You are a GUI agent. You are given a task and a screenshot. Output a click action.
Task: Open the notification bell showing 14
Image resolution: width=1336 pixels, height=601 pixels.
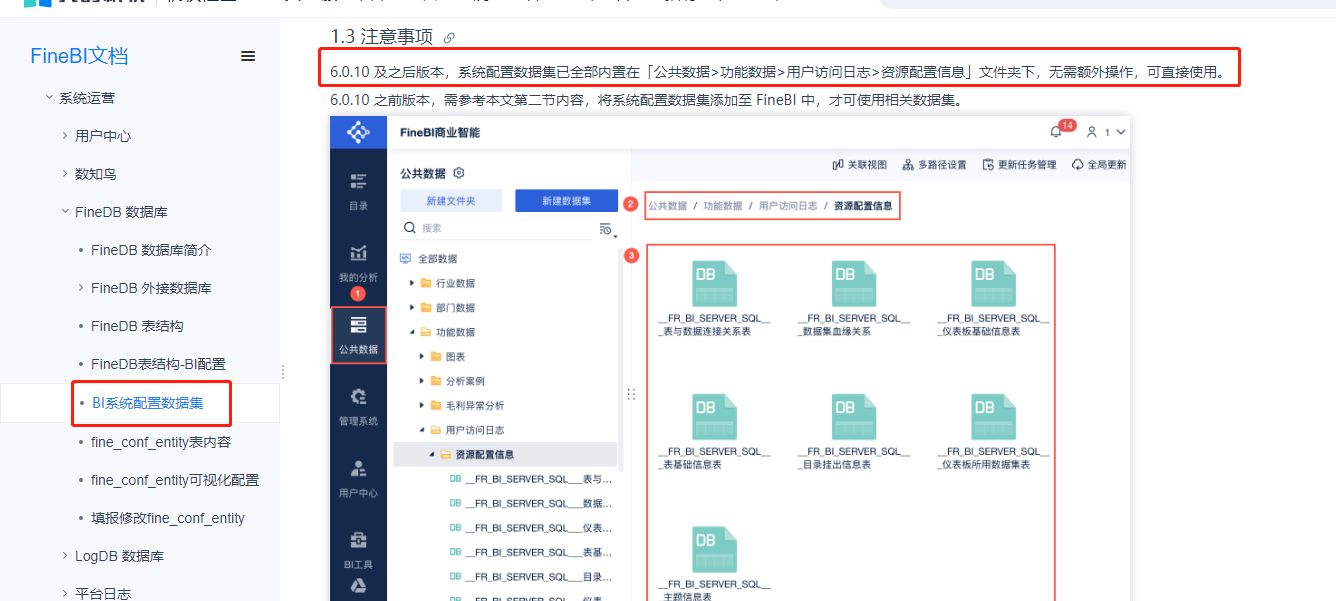pyautogui.click(x=1056, y=132)
